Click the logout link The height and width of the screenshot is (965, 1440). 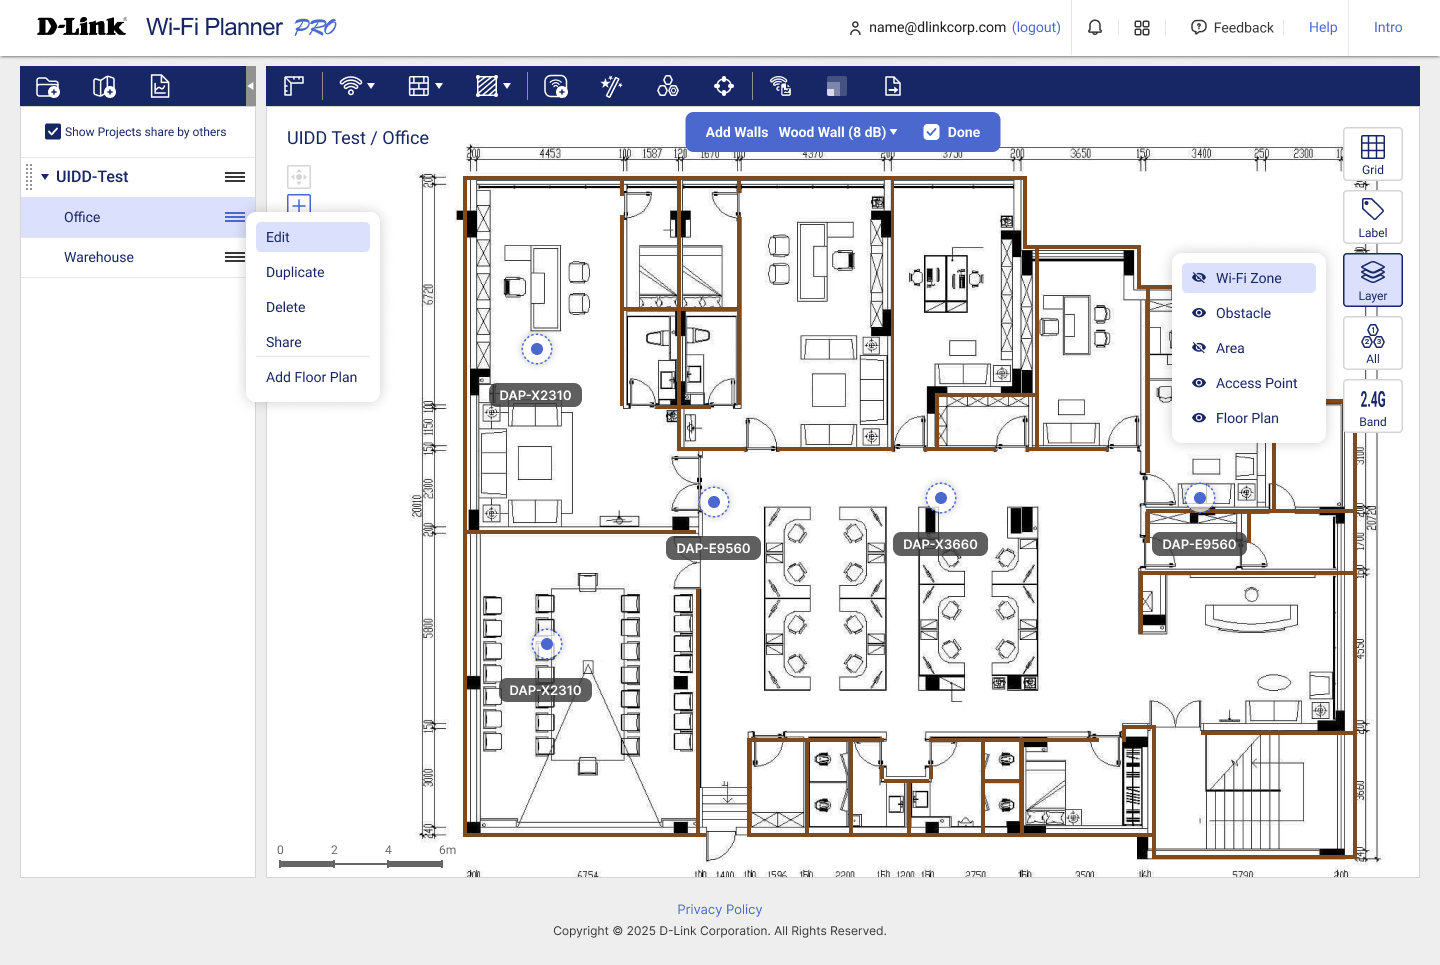coord(1036,27)
